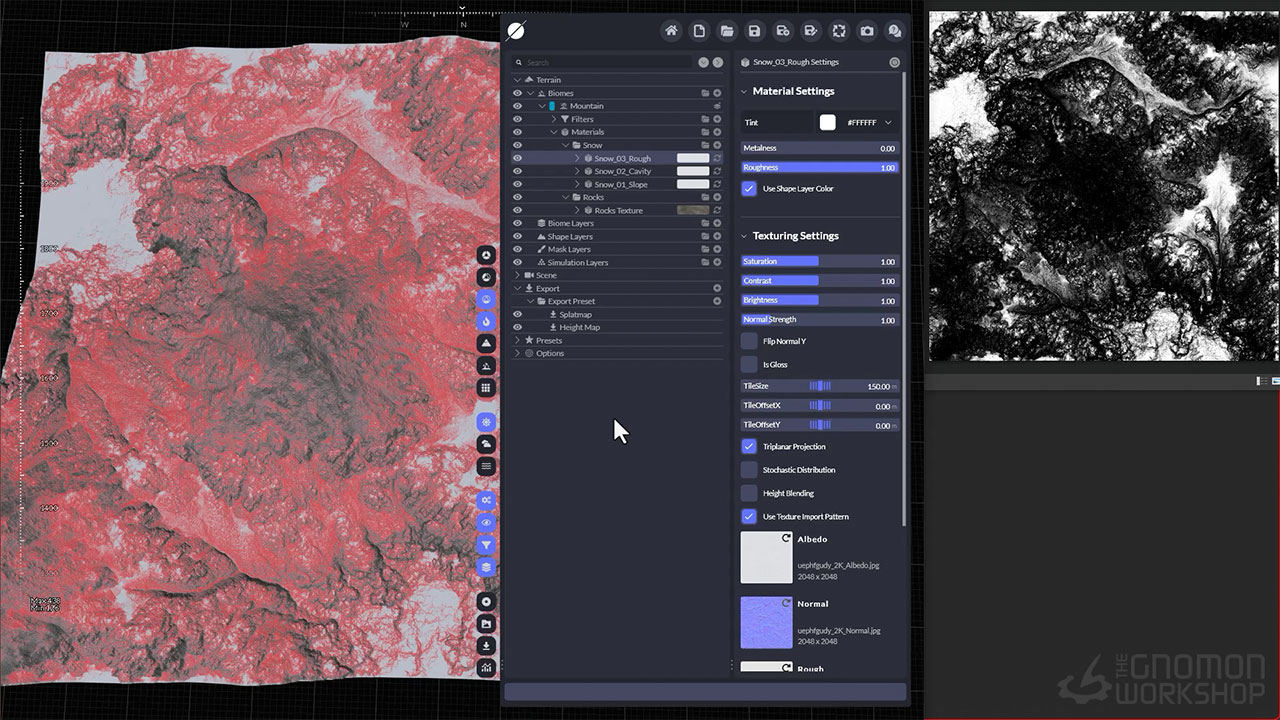The height and width of the screenshot is (720, 1280).
Task: Adjust the Roughness slider
Action: click(x=819, y=168)
